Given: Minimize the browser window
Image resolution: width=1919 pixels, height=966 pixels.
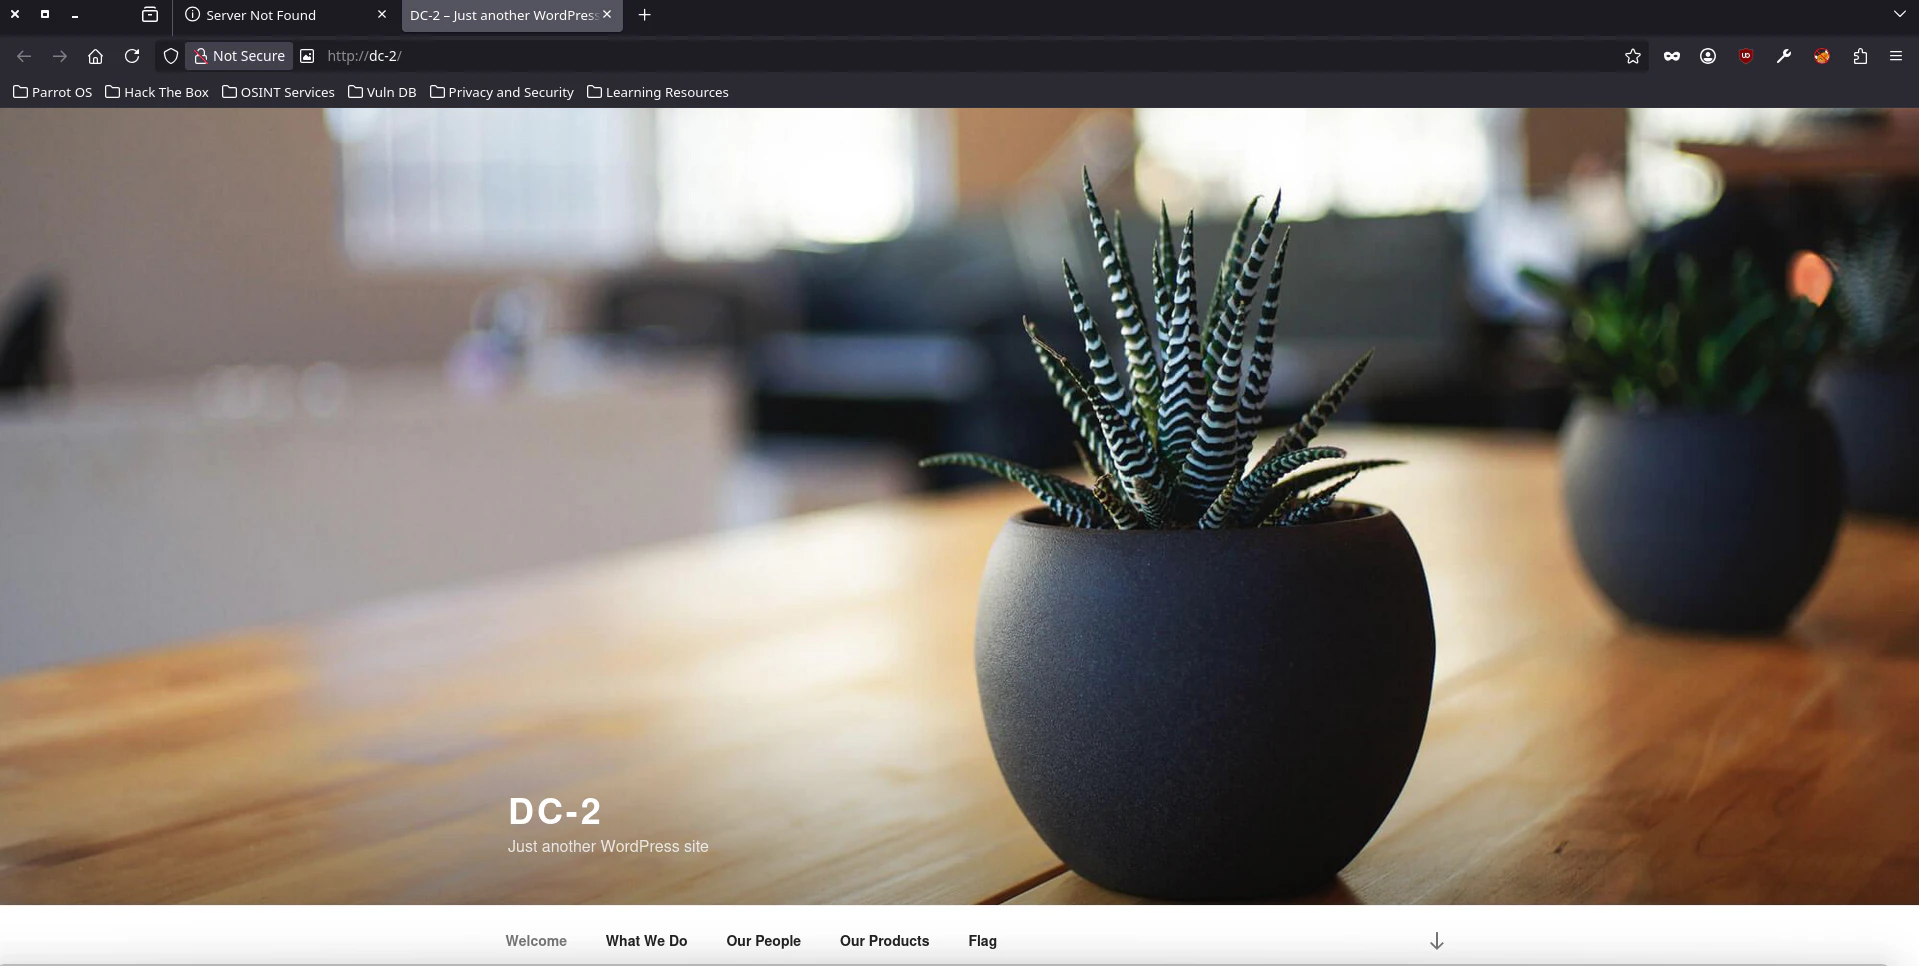Looking at the screenshot, I should [75, 15].
